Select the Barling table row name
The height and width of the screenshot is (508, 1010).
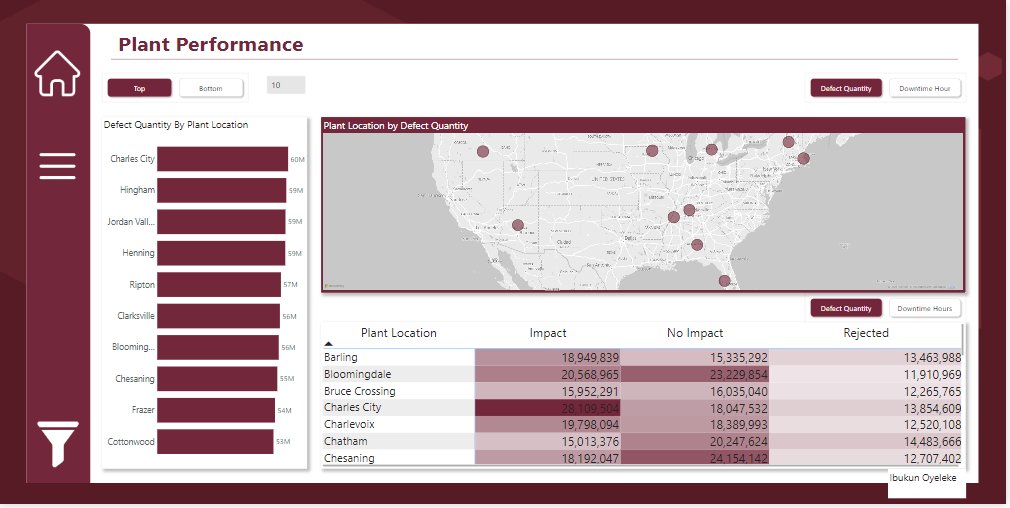click(x=341, y=357)
